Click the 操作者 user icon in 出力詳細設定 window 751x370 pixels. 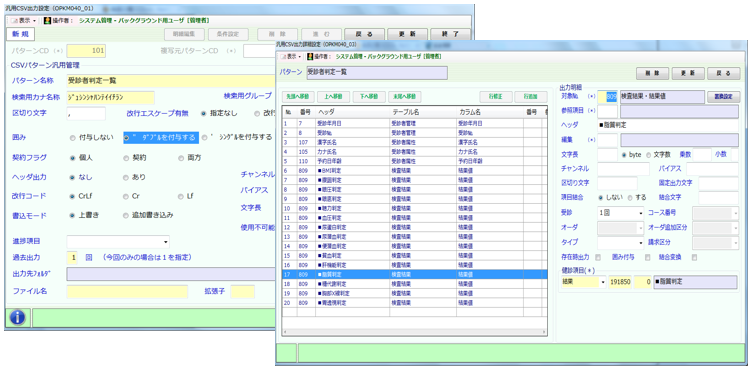click(x=310, y=56)
